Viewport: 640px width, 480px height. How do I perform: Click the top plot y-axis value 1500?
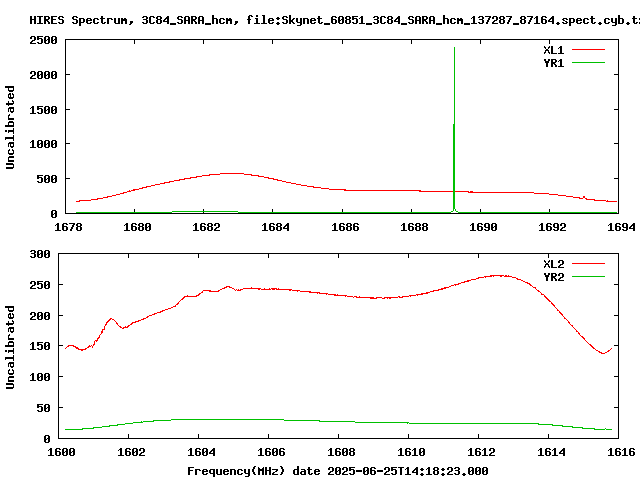click(43, 110)
